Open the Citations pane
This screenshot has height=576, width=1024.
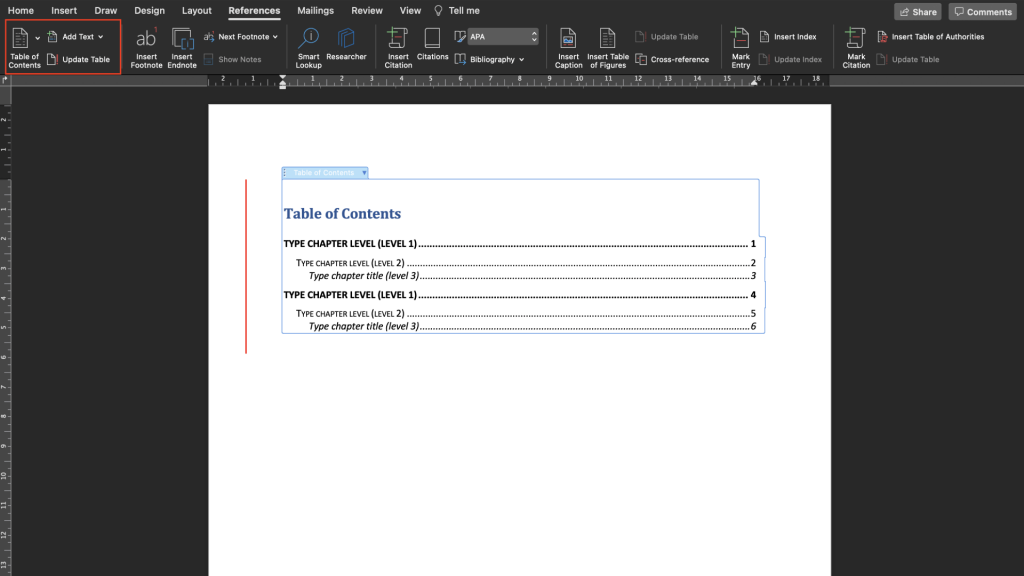432,44
